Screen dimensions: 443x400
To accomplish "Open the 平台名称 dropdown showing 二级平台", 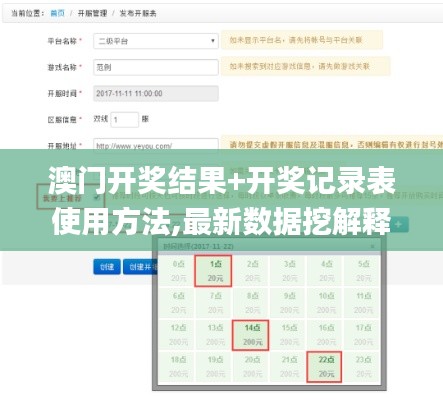I will tap(156, 41).
